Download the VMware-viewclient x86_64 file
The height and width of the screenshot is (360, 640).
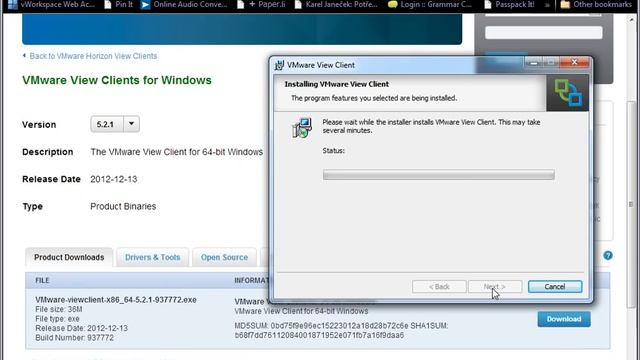(564, 319)
